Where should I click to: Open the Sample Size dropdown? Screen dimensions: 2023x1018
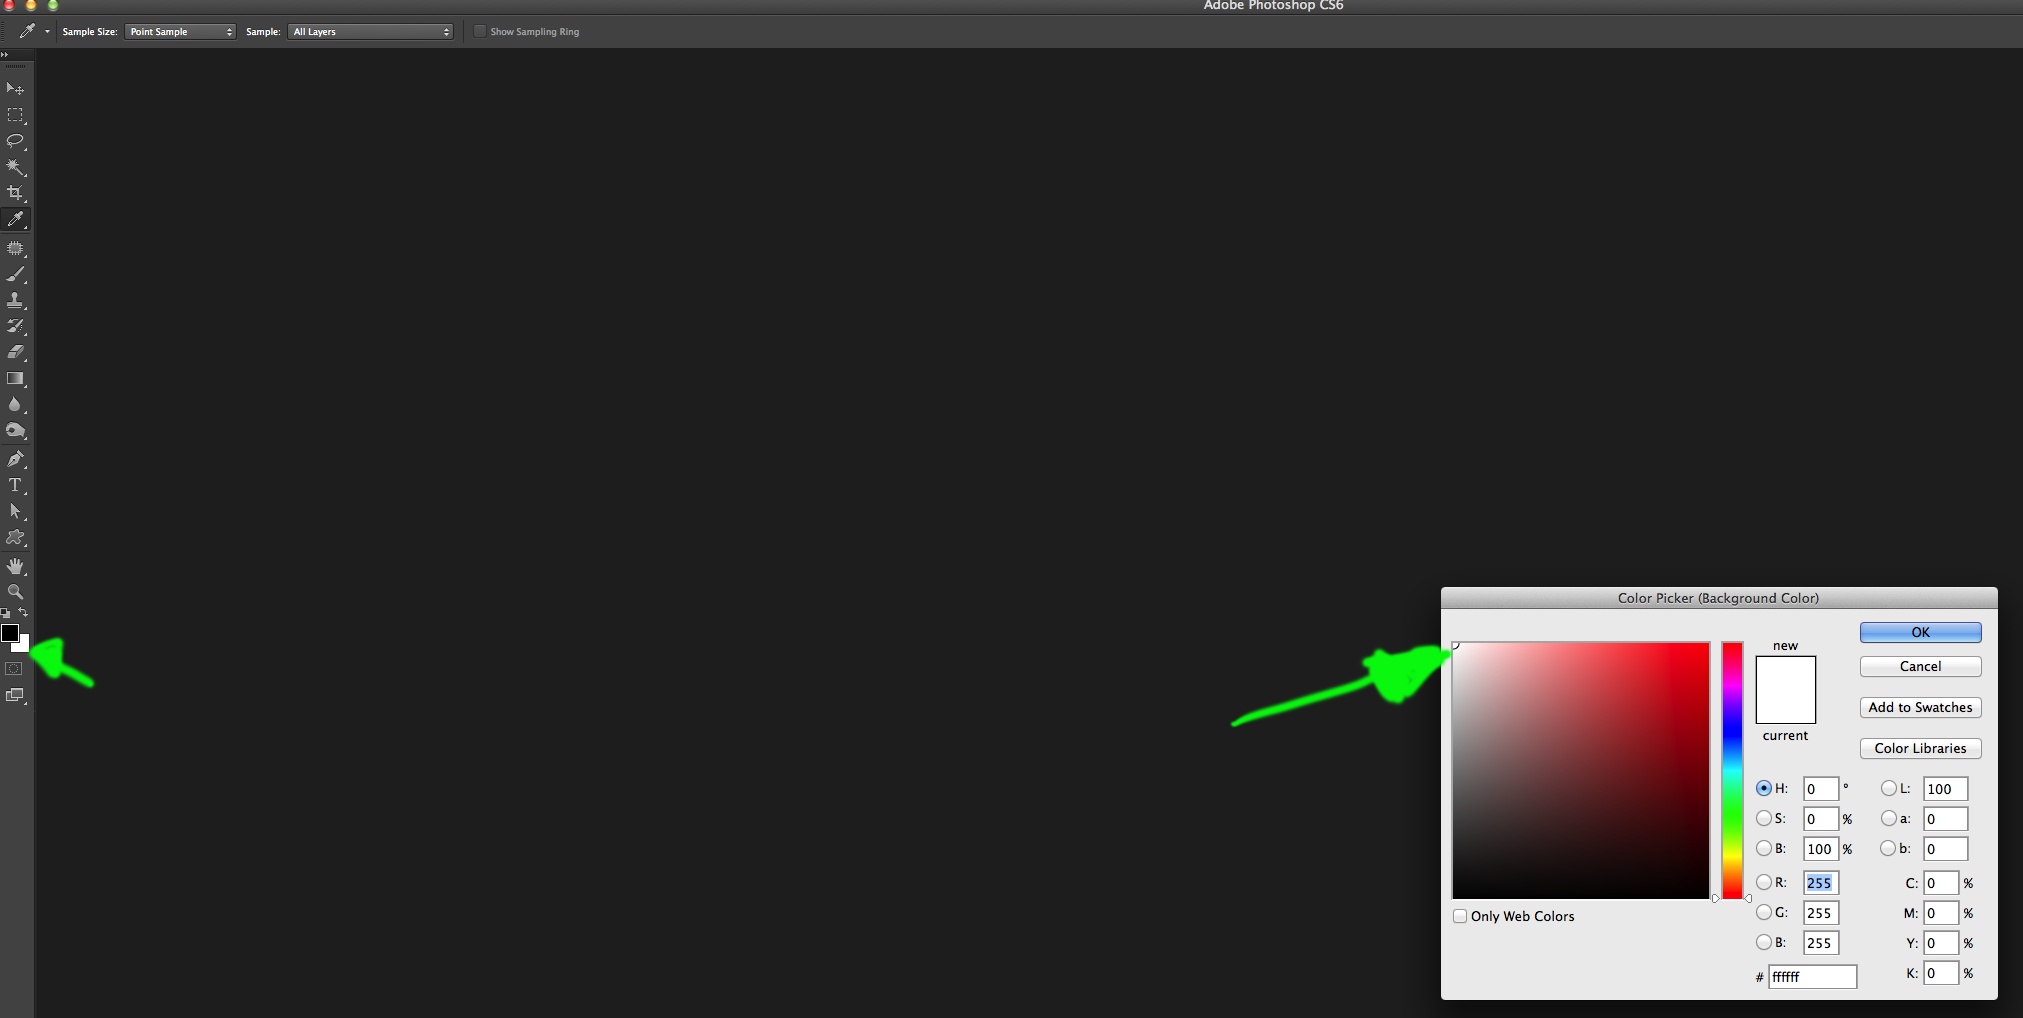tap(180, 31)
